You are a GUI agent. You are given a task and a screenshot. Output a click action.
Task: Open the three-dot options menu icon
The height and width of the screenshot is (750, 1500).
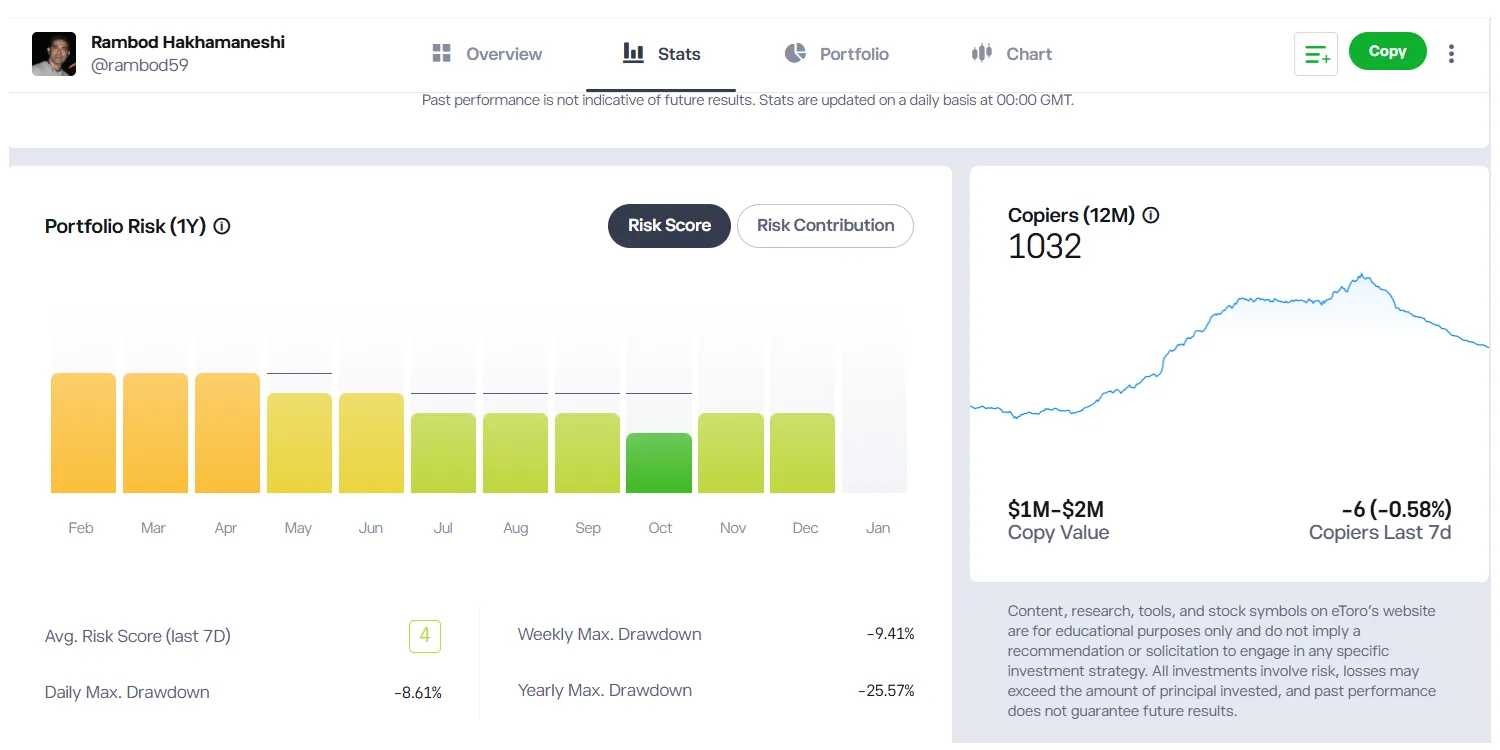point(1451,53)
